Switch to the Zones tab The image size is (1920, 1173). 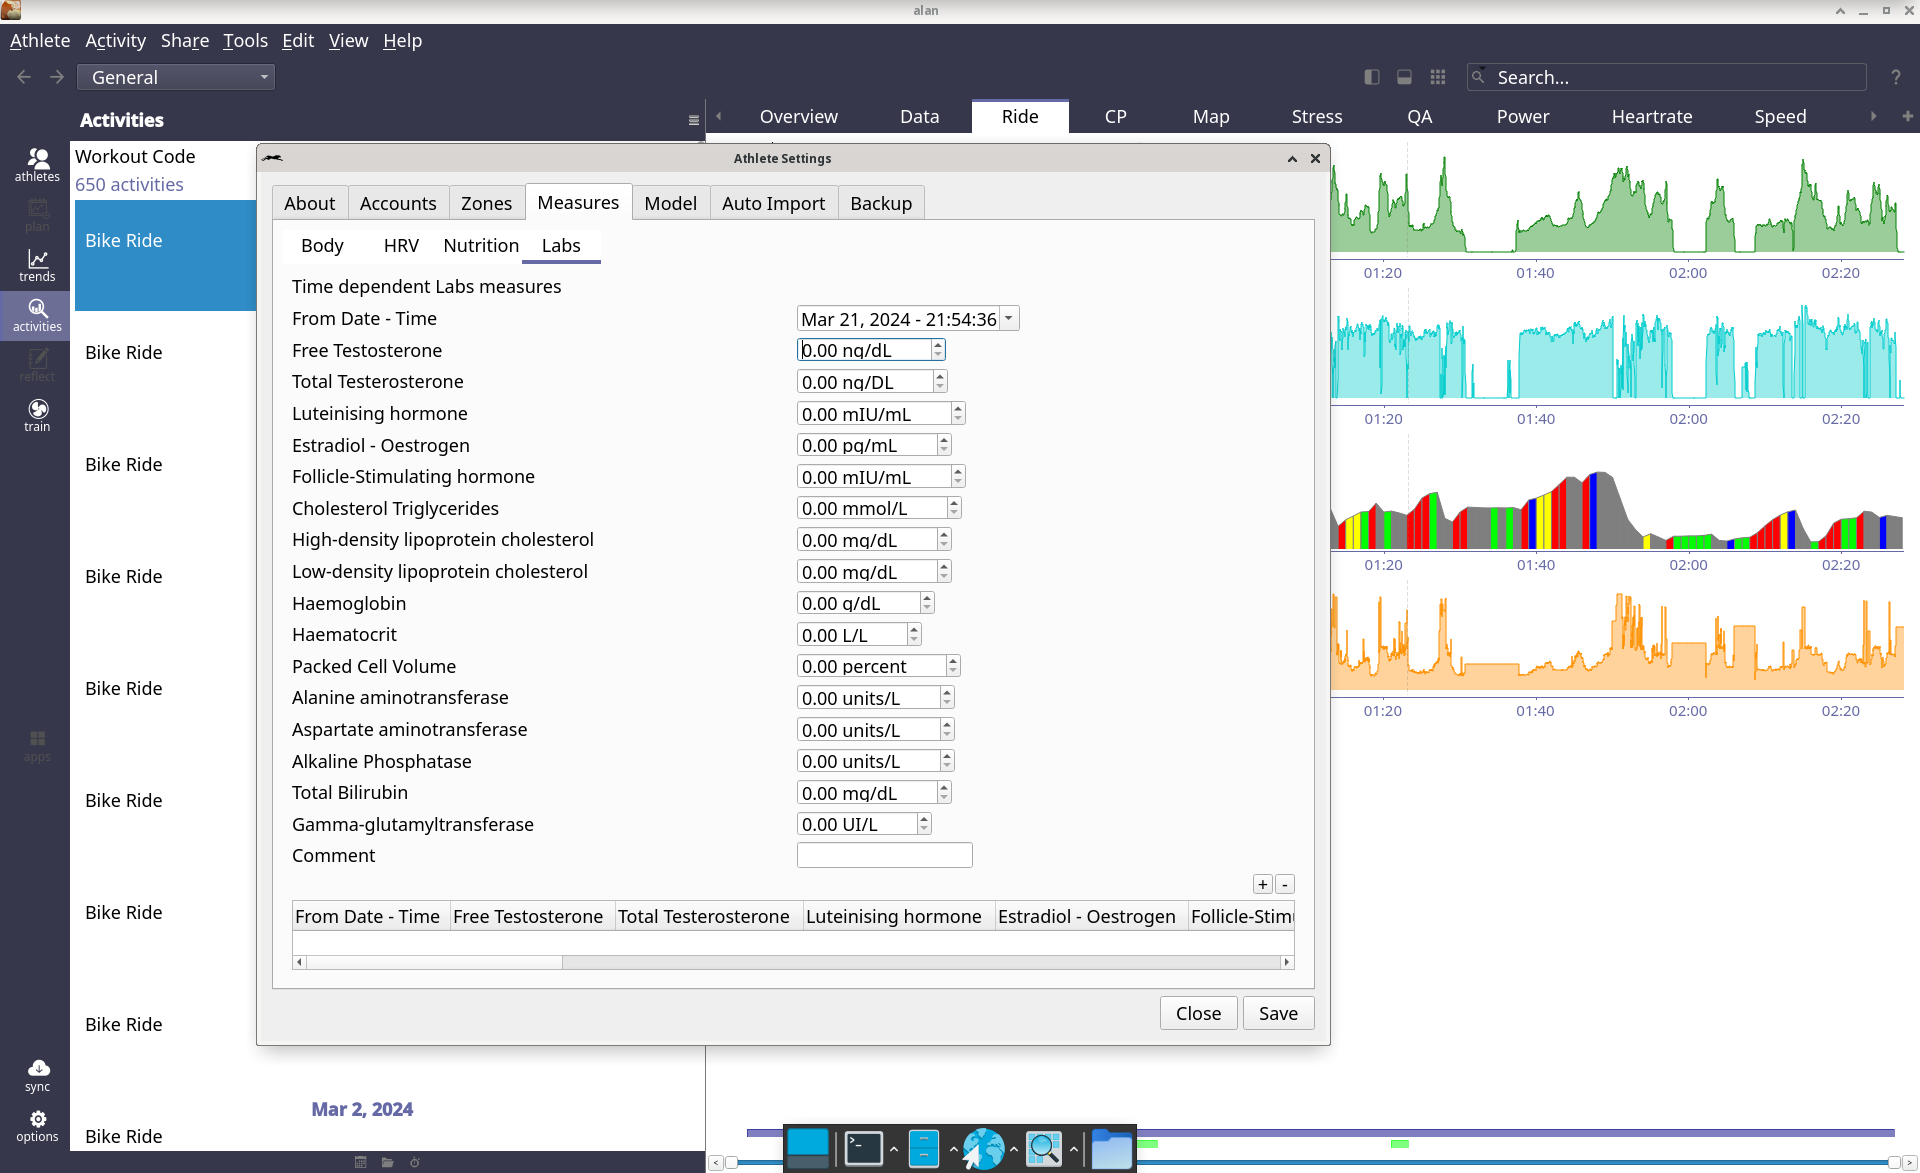tap(486, 203)
